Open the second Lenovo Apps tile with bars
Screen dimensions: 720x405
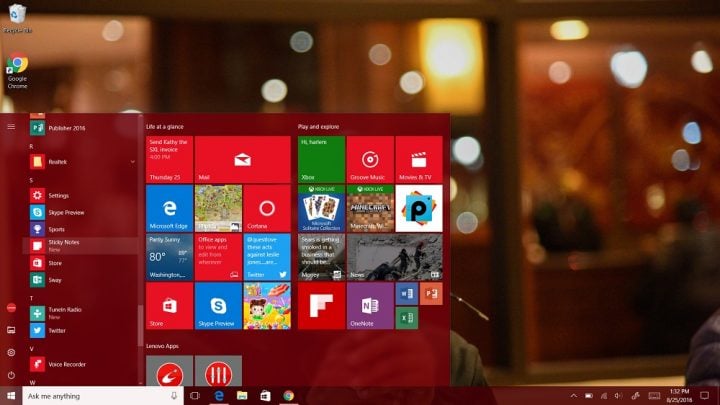coord(218,371)
